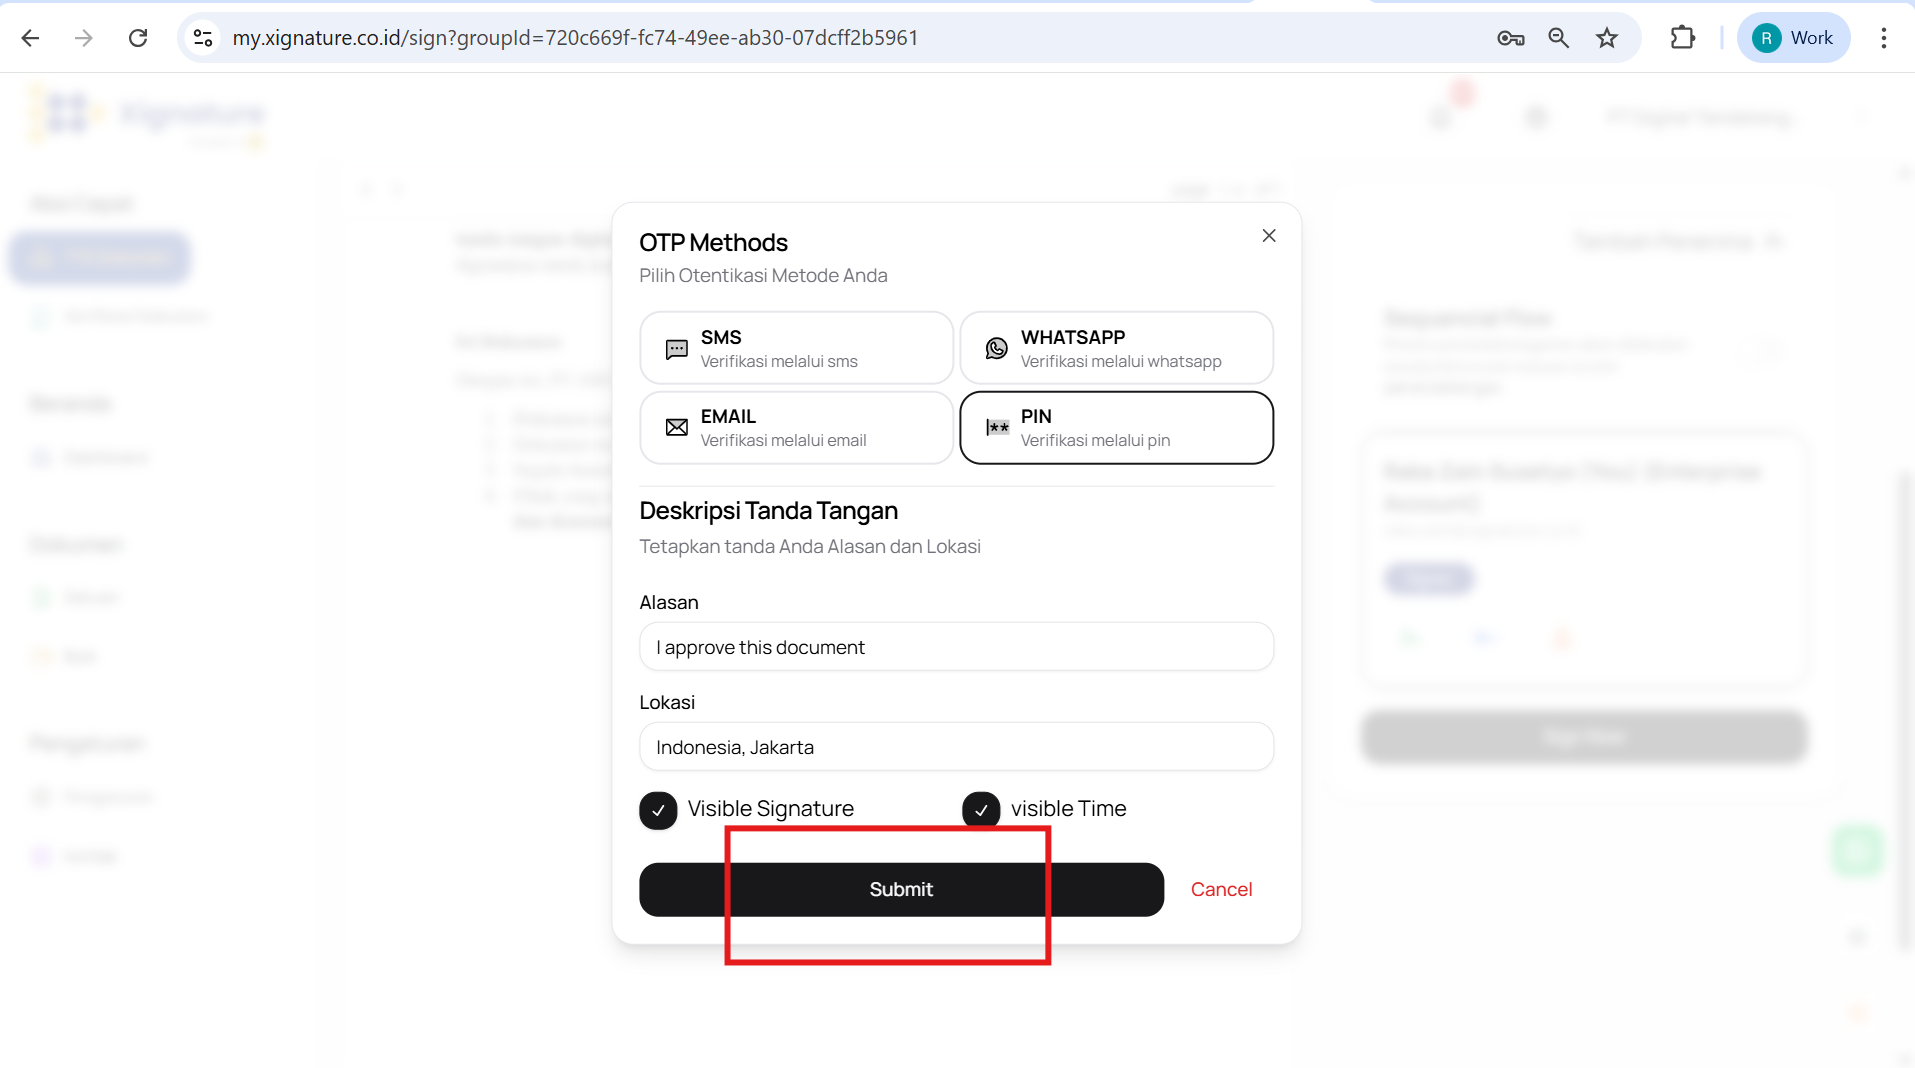The image size is (1915, 1068).
Task: Toggle the visible Time checkbox
Action: 981,810
